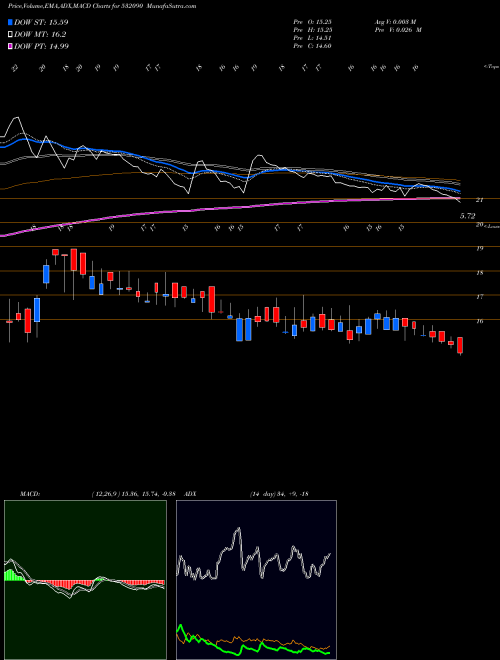Click the MACD (12,26,9) values text
This screenshot has width=500, height=660.
coord(136,494)
